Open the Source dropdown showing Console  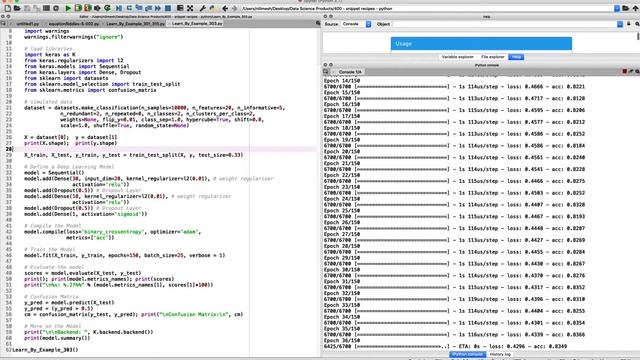(x=356, y=24)
